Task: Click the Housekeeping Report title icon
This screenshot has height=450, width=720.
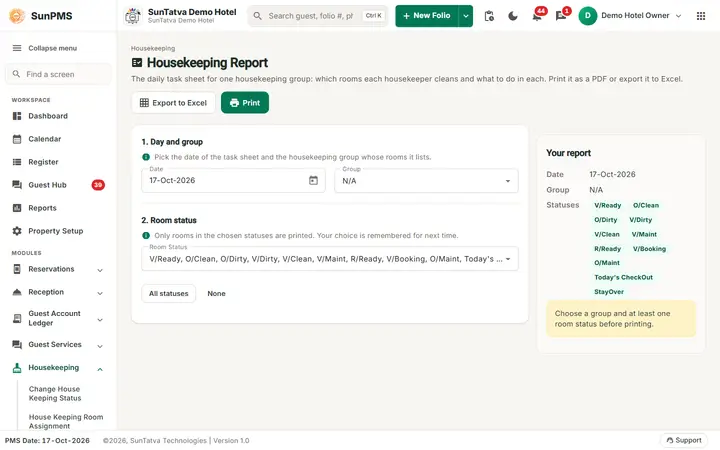Action: pyautogui.click(x=137, y=62)
